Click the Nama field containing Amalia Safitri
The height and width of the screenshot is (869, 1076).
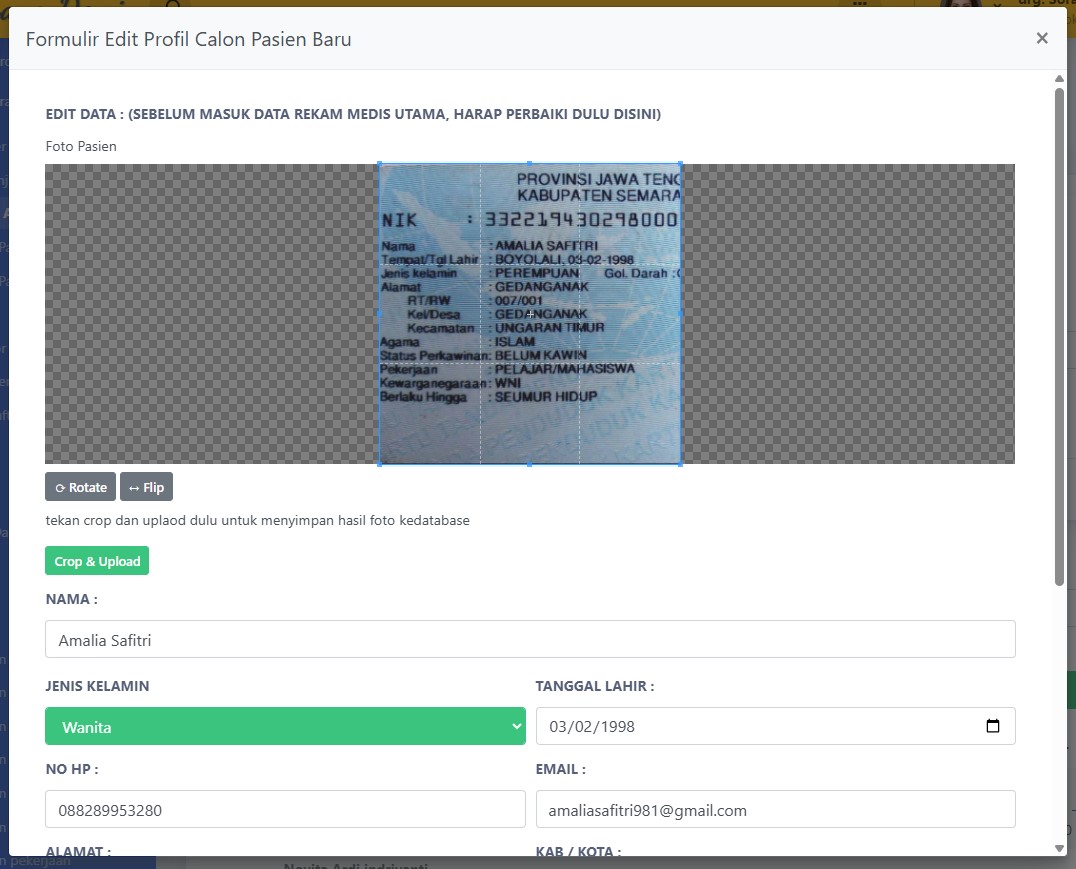pos(530,639)
